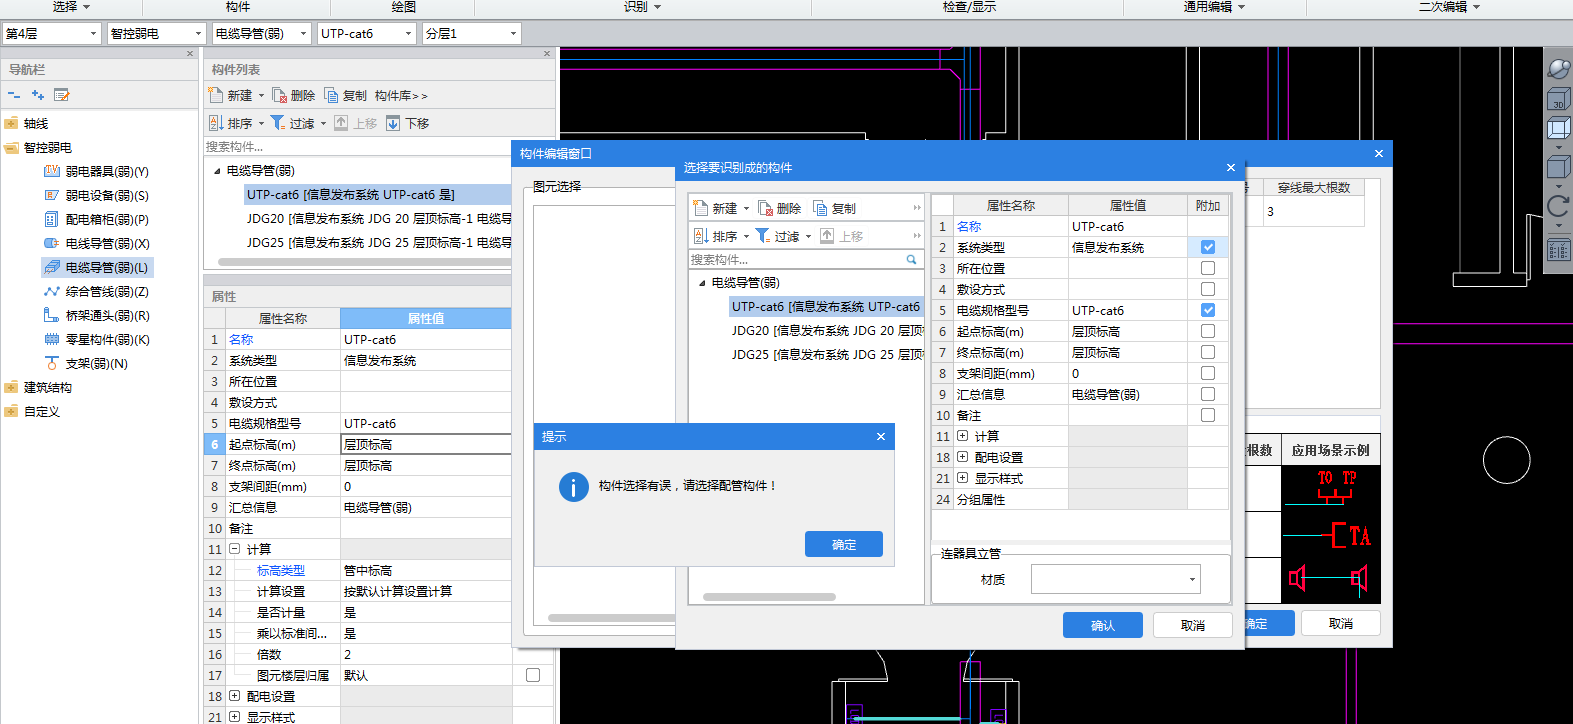
Task: Click 过滤 funnel icon in 选择要识别成的构件 dialog
Action: [x=762, y=236]
